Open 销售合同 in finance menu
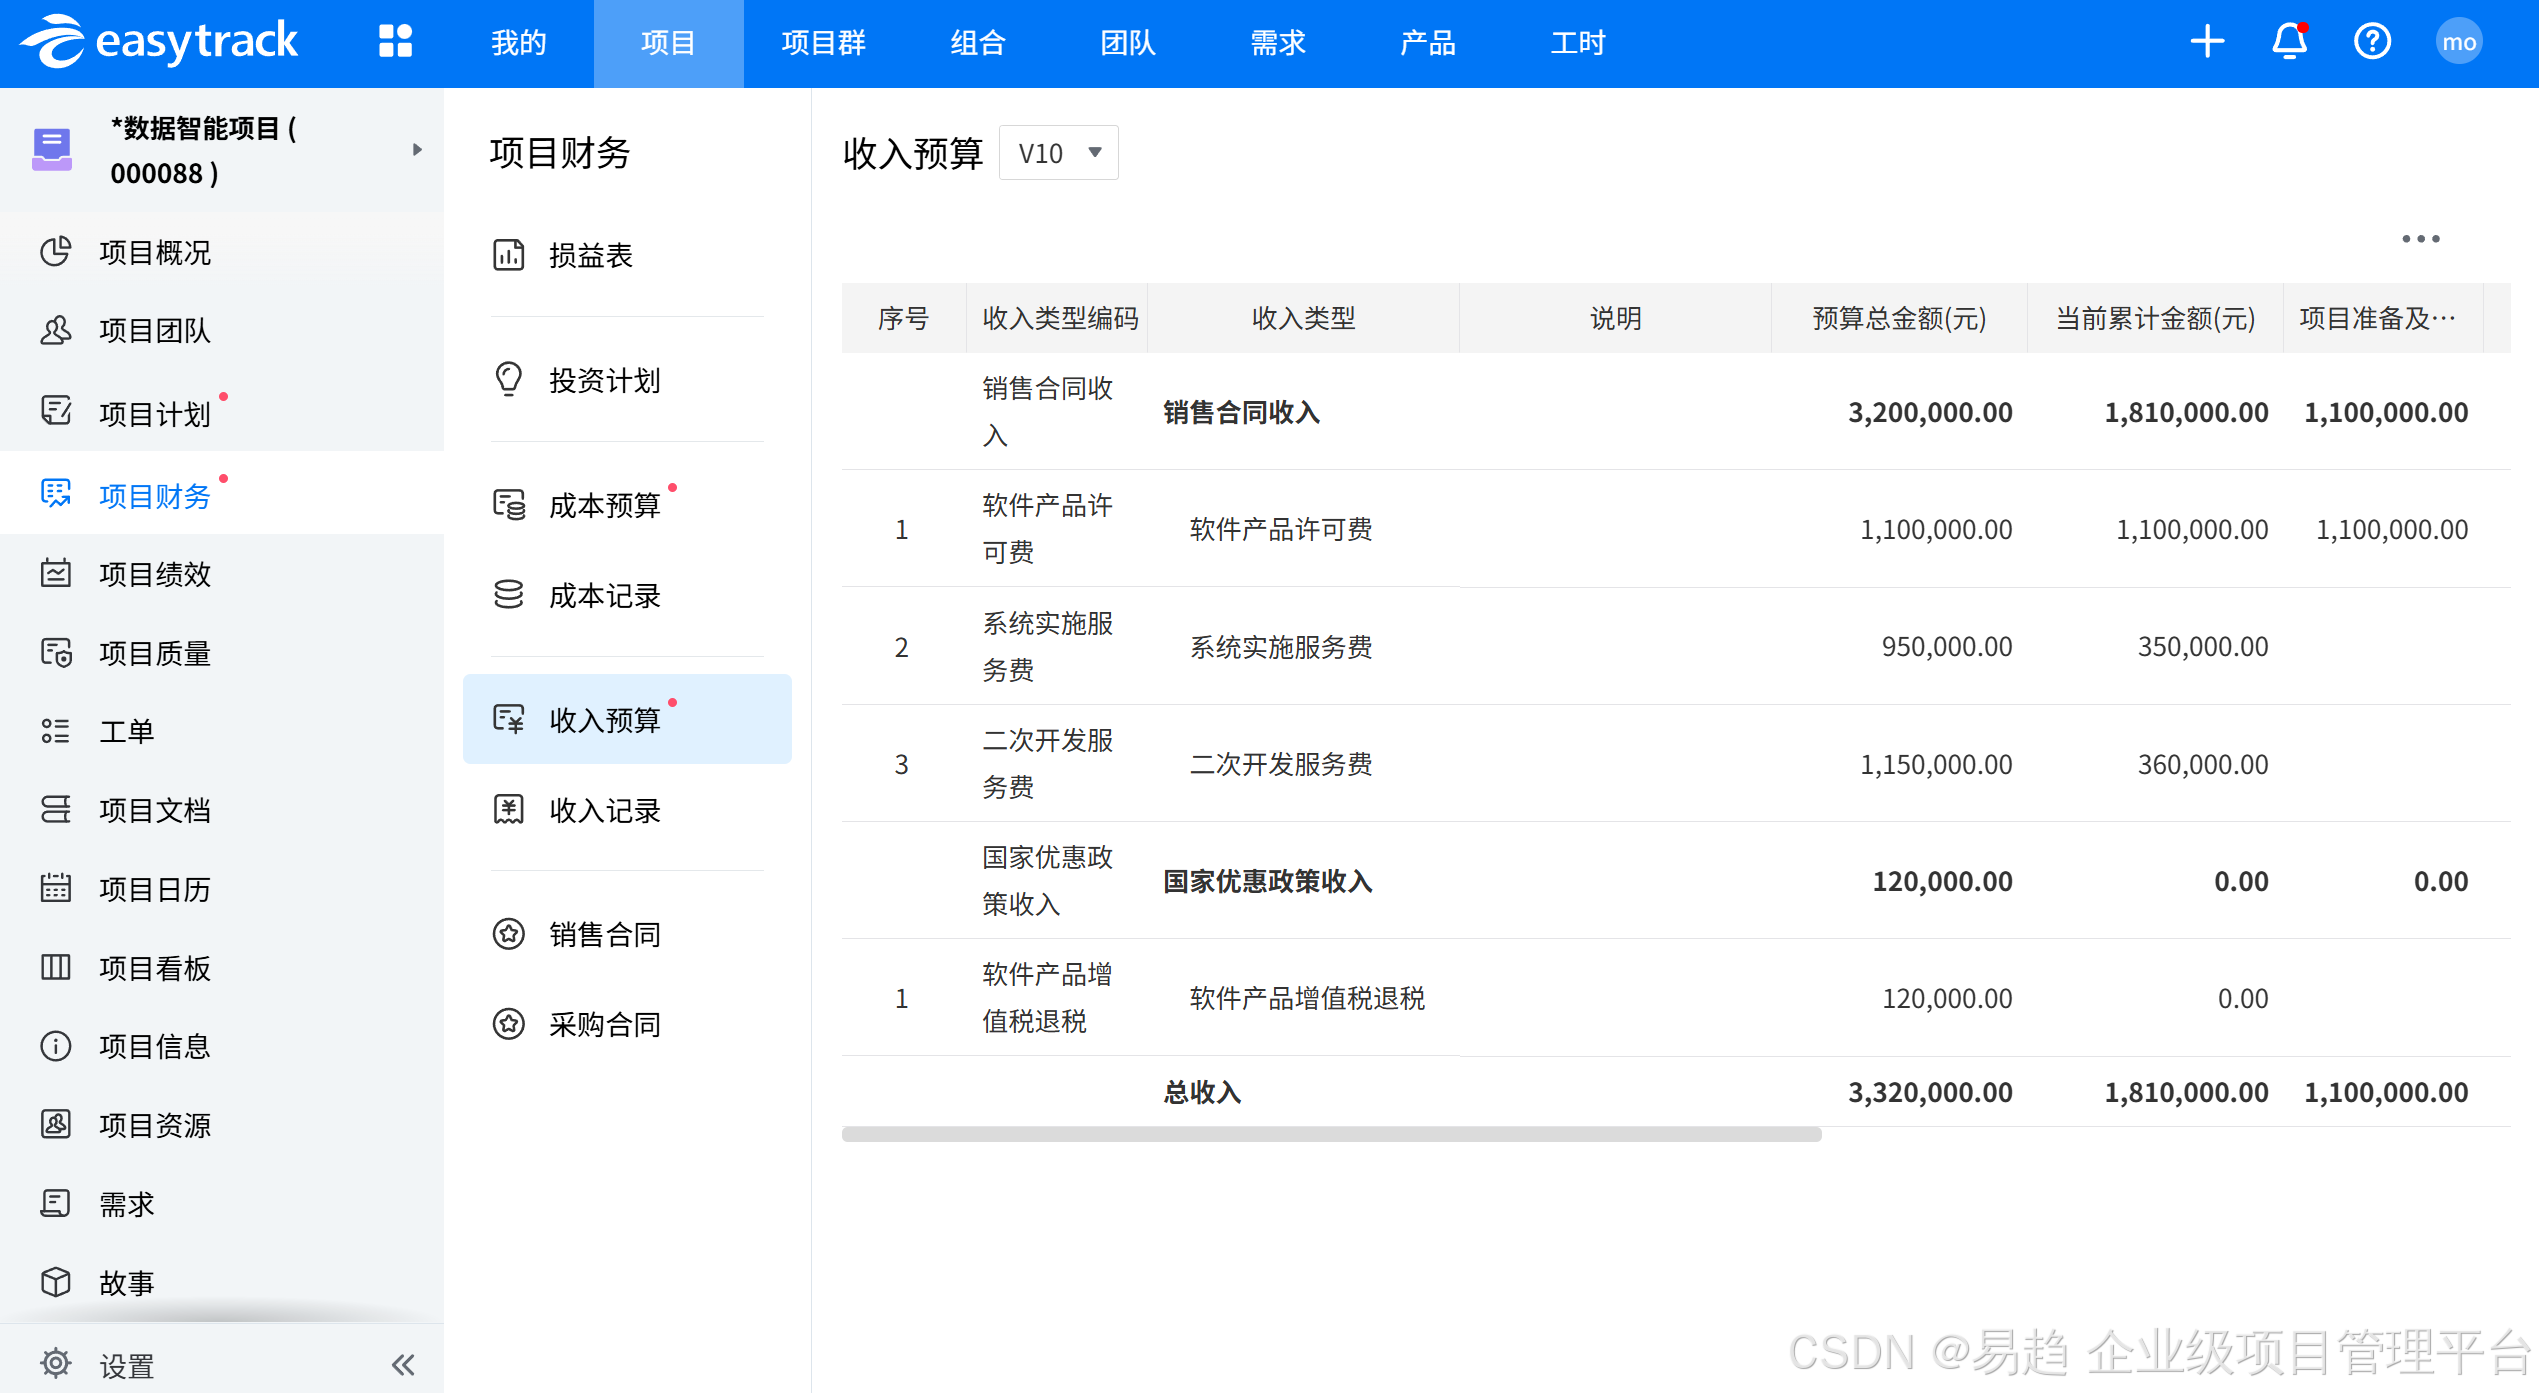Image resolution: width=2539 pixels, height=1393 pixels. [x=604, y=934]
